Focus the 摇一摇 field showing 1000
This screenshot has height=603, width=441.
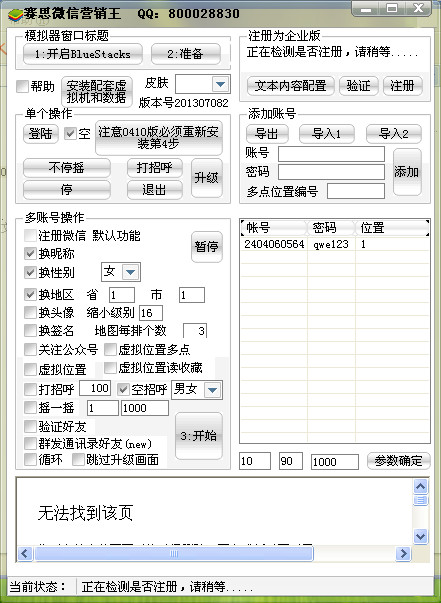click(145, 408)
